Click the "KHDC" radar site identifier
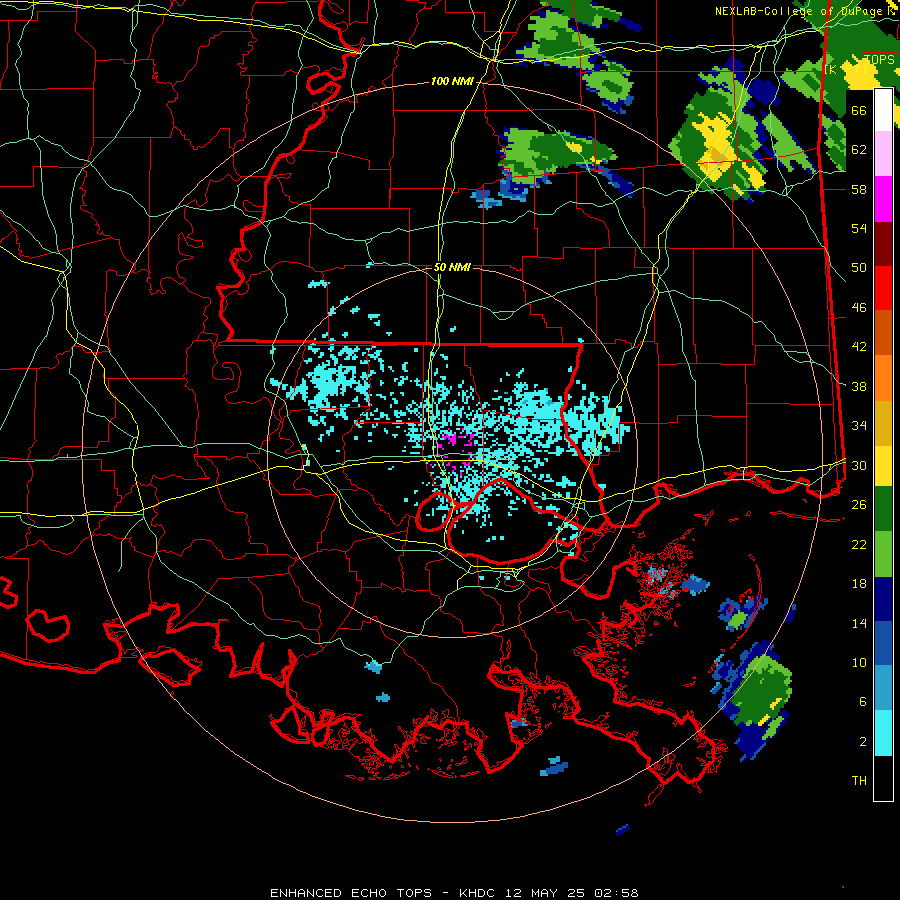Screen dimensions: 900x900 pyautogui.click(x=479, y=893)
